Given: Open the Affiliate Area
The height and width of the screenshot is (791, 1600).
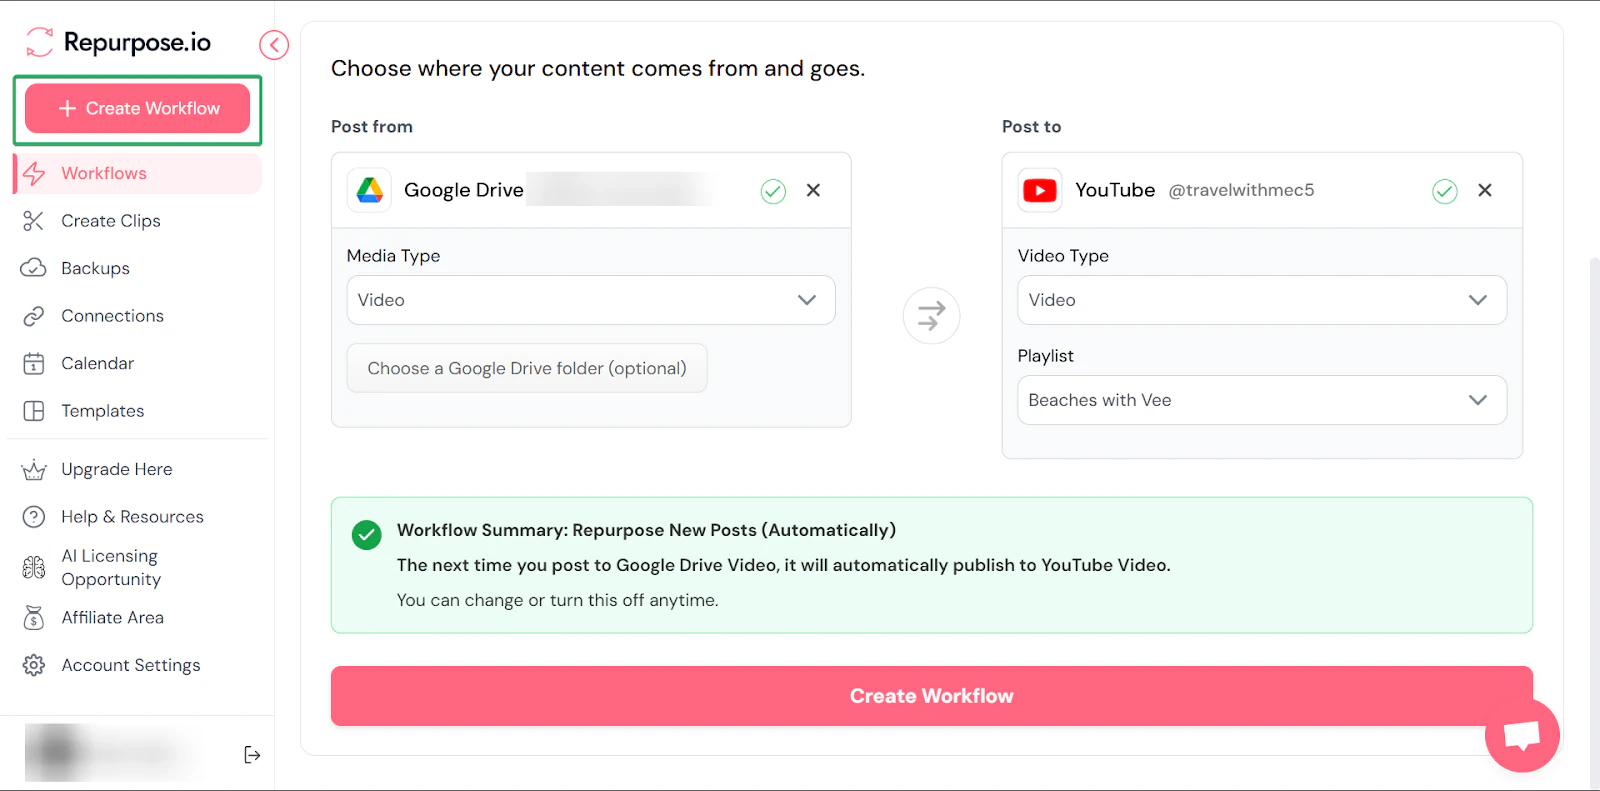Looking at the screenshot, I should point(112,618).
